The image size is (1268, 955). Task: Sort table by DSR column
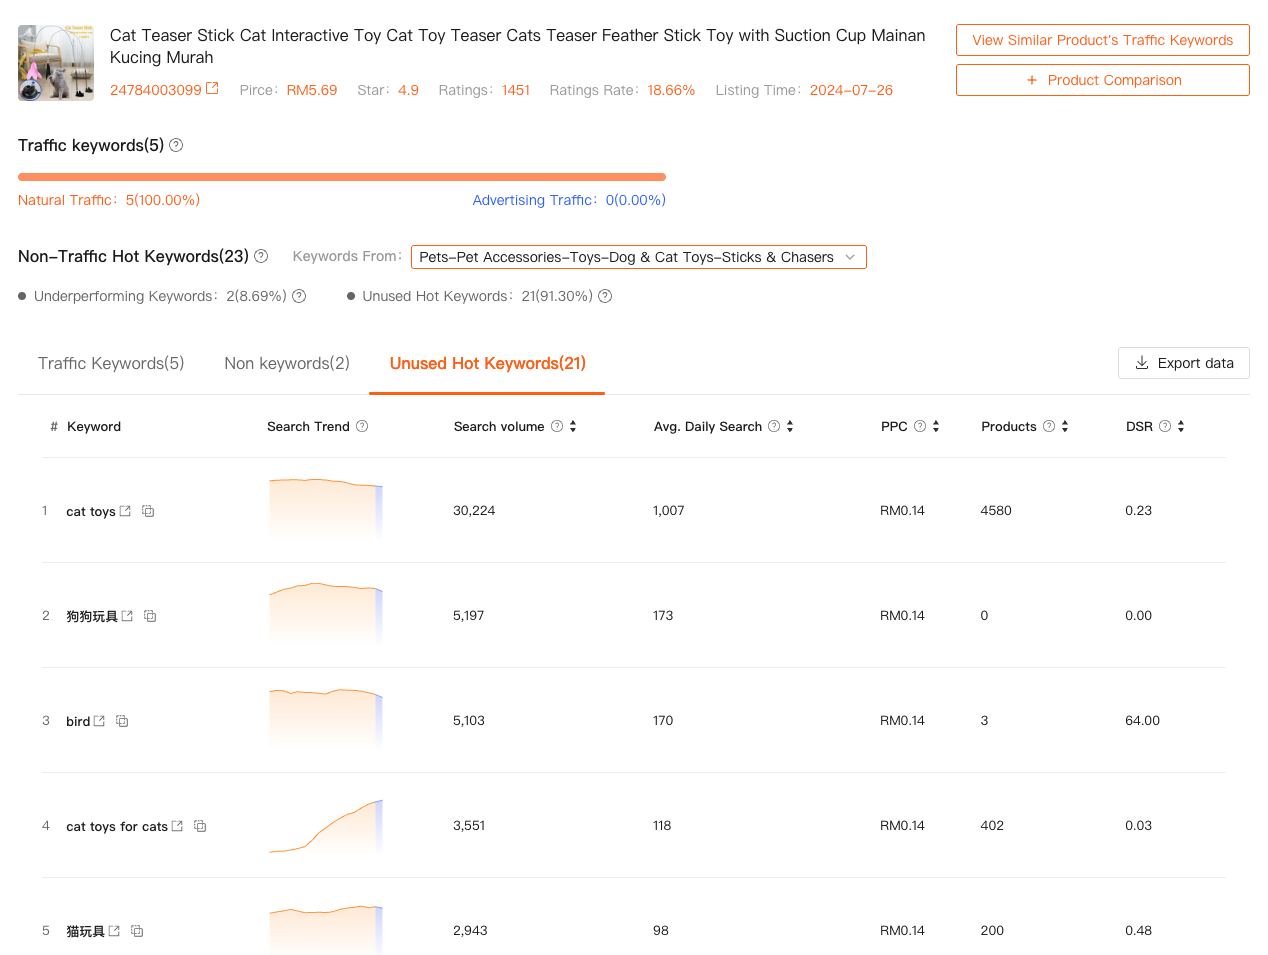pyautogui.click(x=1181, y=426)
